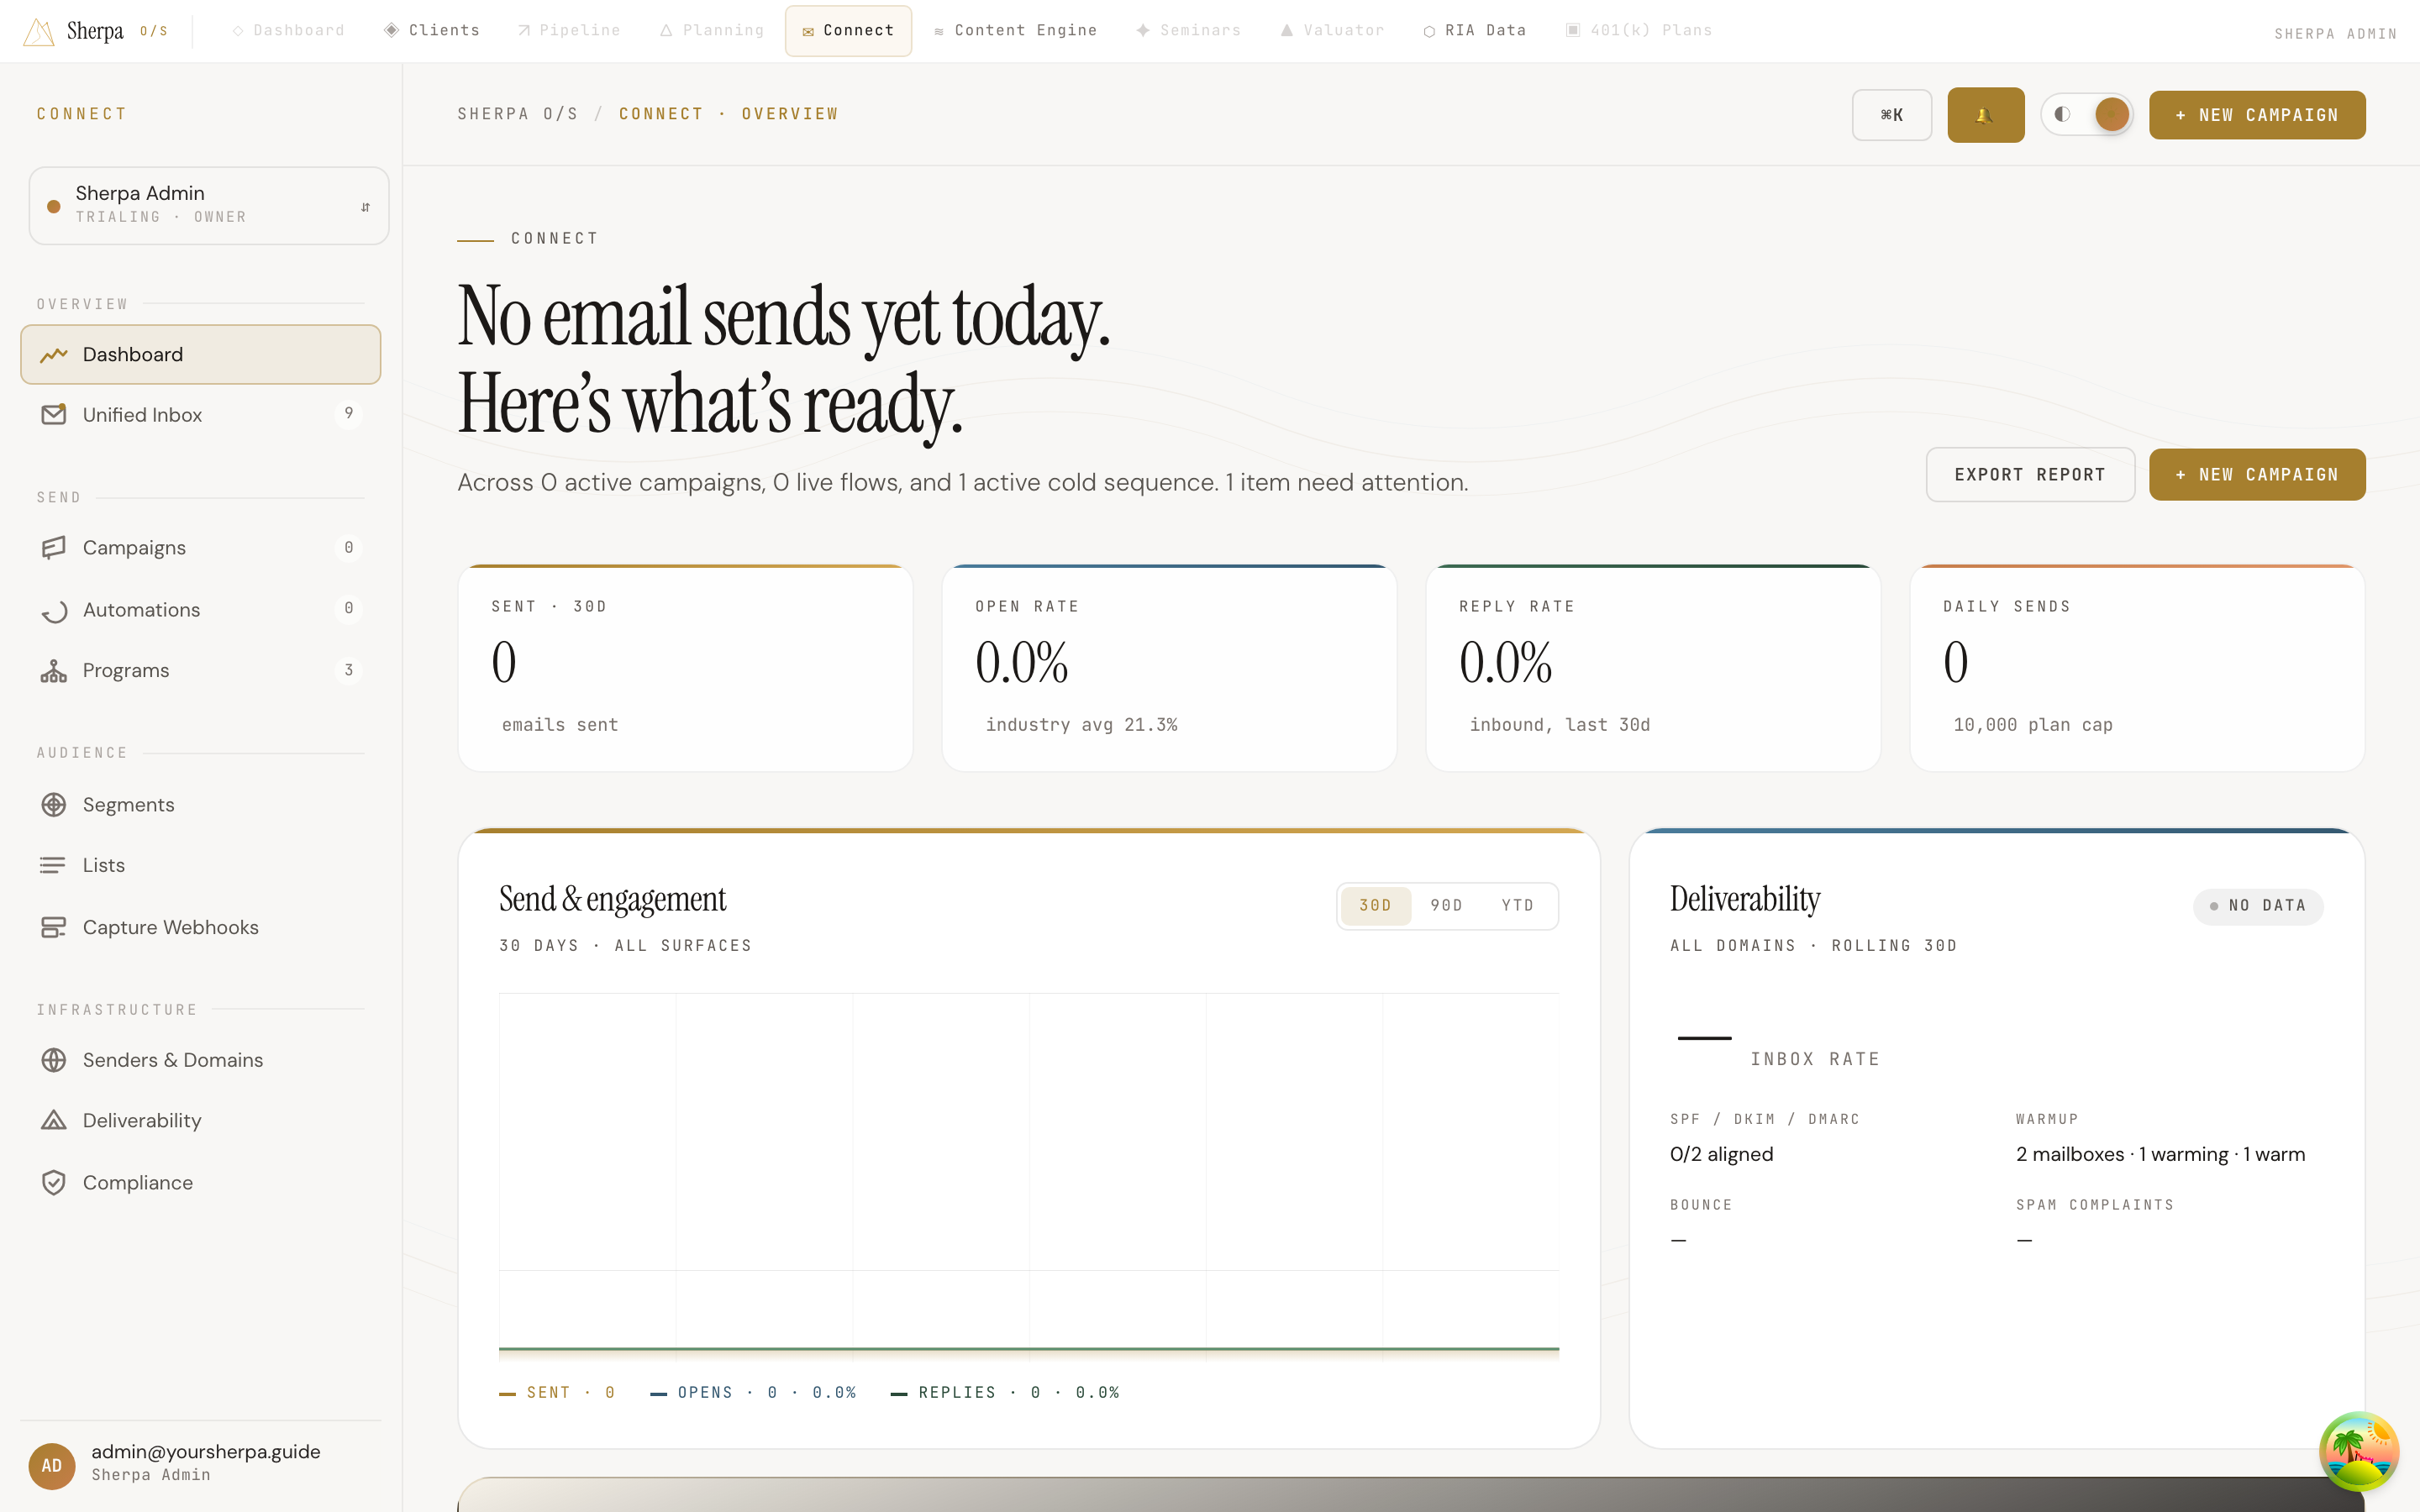Open Programs in the sidebar

click(200, 671)
